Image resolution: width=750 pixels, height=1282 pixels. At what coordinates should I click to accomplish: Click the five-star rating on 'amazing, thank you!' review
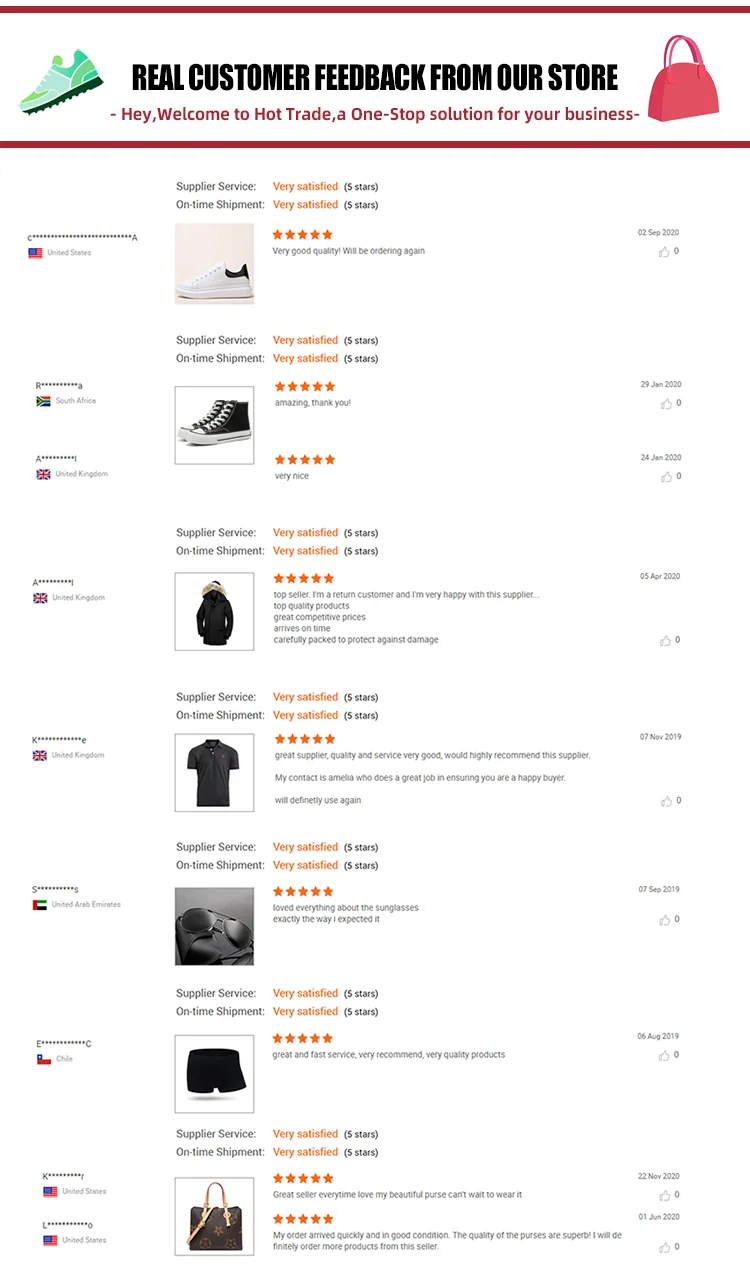point(305,387)
